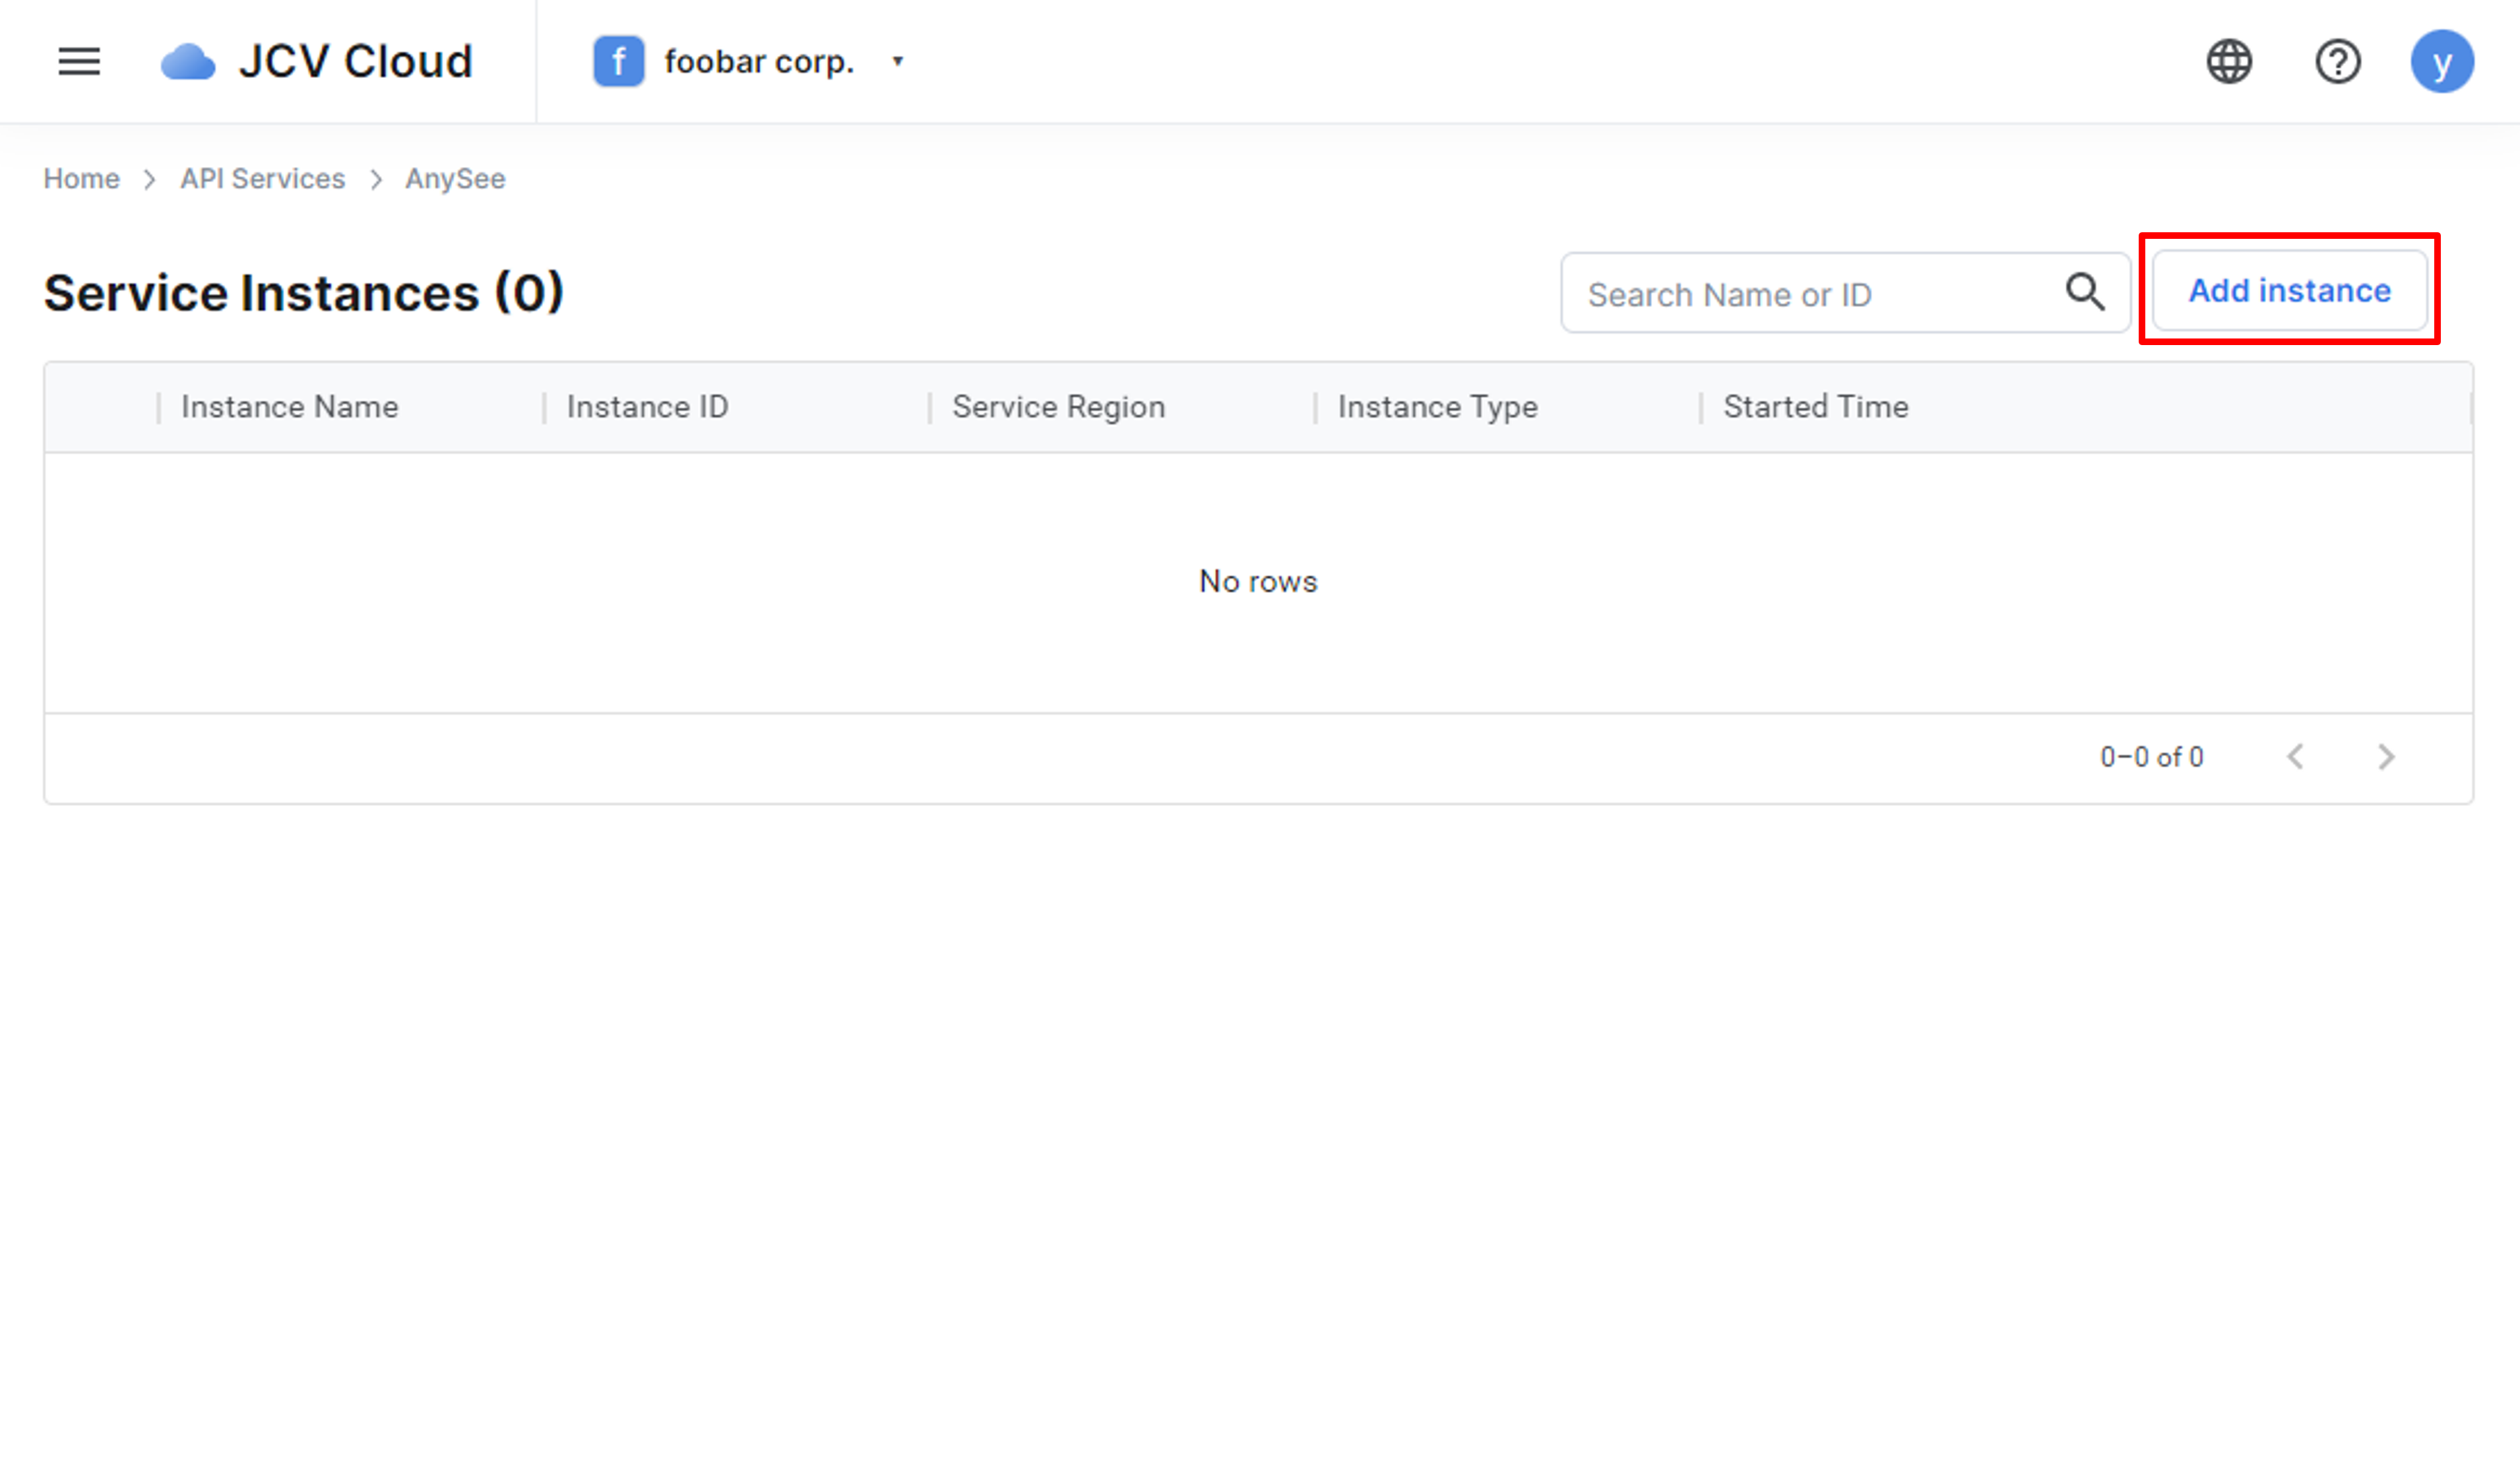Sort by Instance Name column header
The image size is (2520, 1472).
point(289,407)
